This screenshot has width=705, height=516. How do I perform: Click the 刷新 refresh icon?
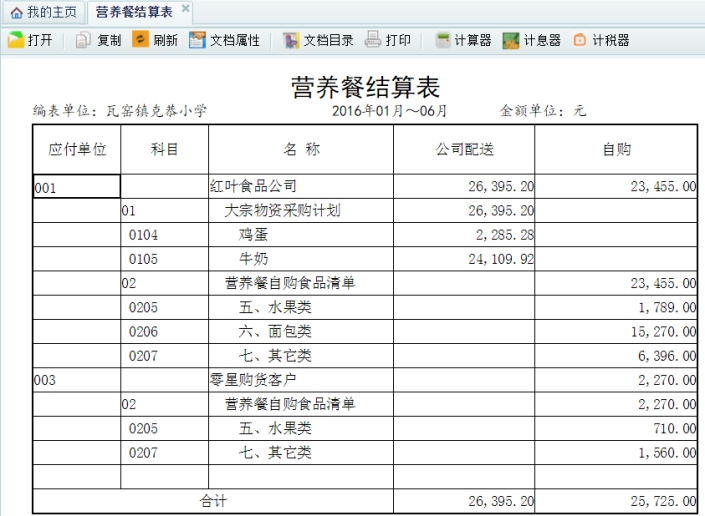click(140, 40)
